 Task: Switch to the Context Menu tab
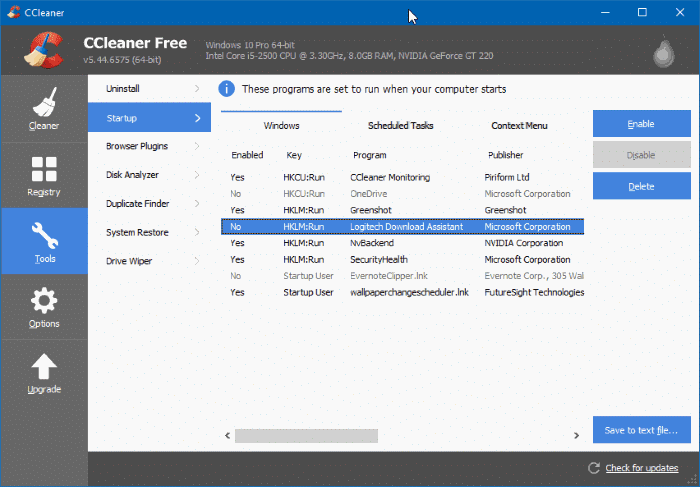[x=519, y=125]
